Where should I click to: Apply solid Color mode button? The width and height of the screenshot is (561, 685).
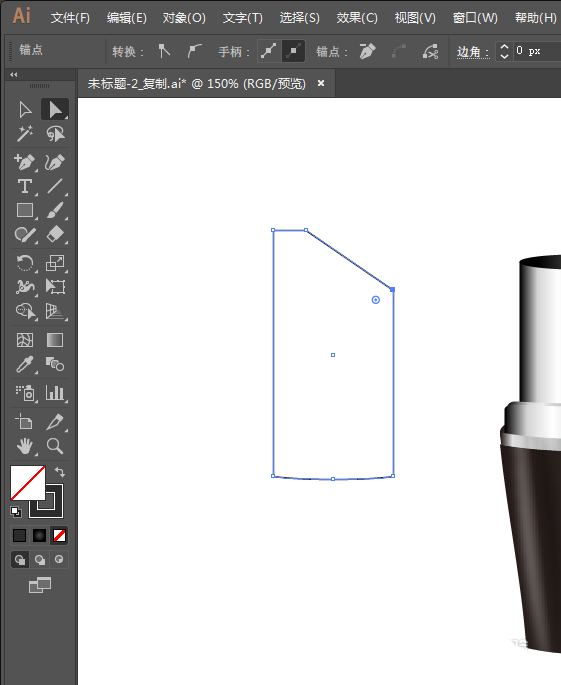pos(19,535)
